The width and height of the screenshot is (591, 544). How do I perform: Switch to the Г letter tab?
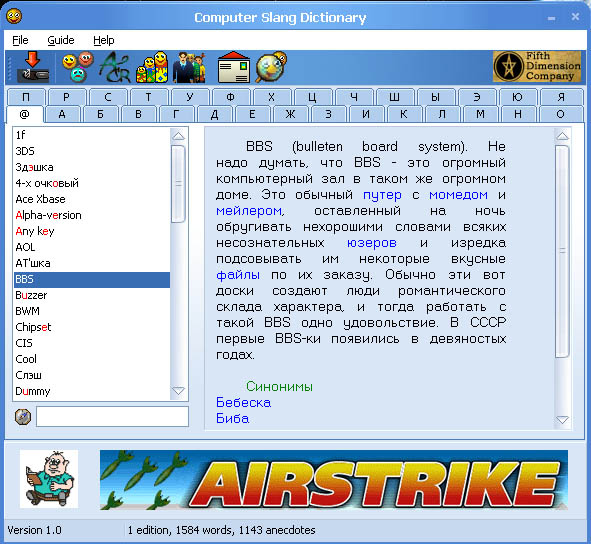click(x=176, y=114)
